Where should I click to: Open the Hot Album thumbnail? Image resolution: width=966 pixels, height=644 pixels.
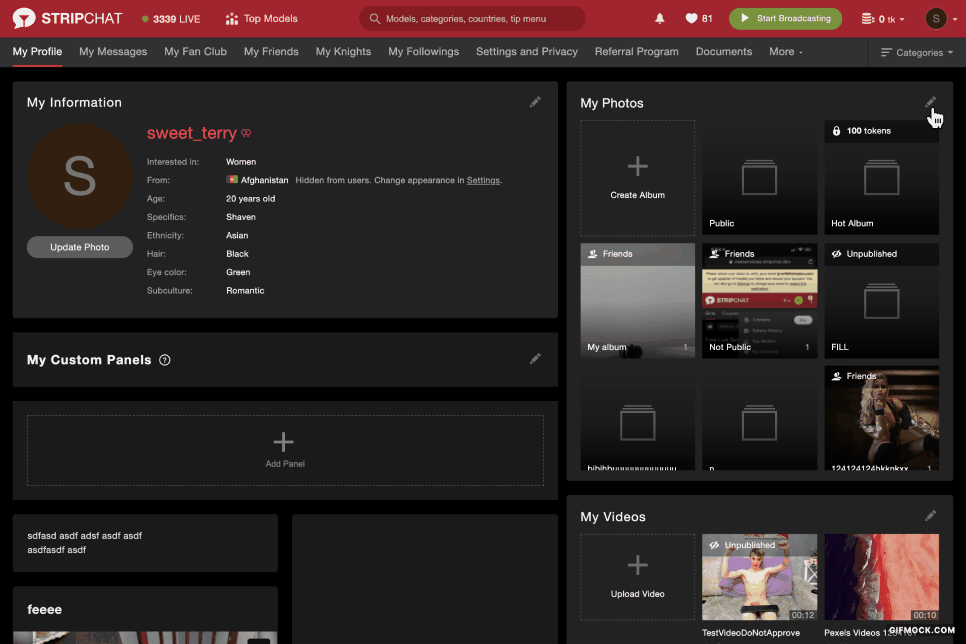coord(881,178)
